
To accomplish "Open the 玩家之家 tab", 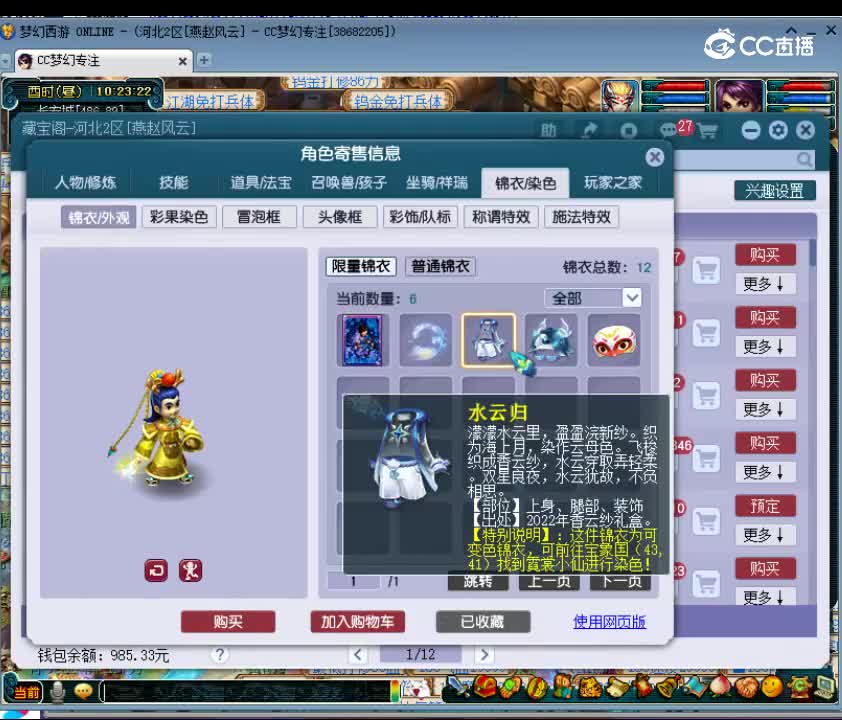I will click(x=613, y=183).
